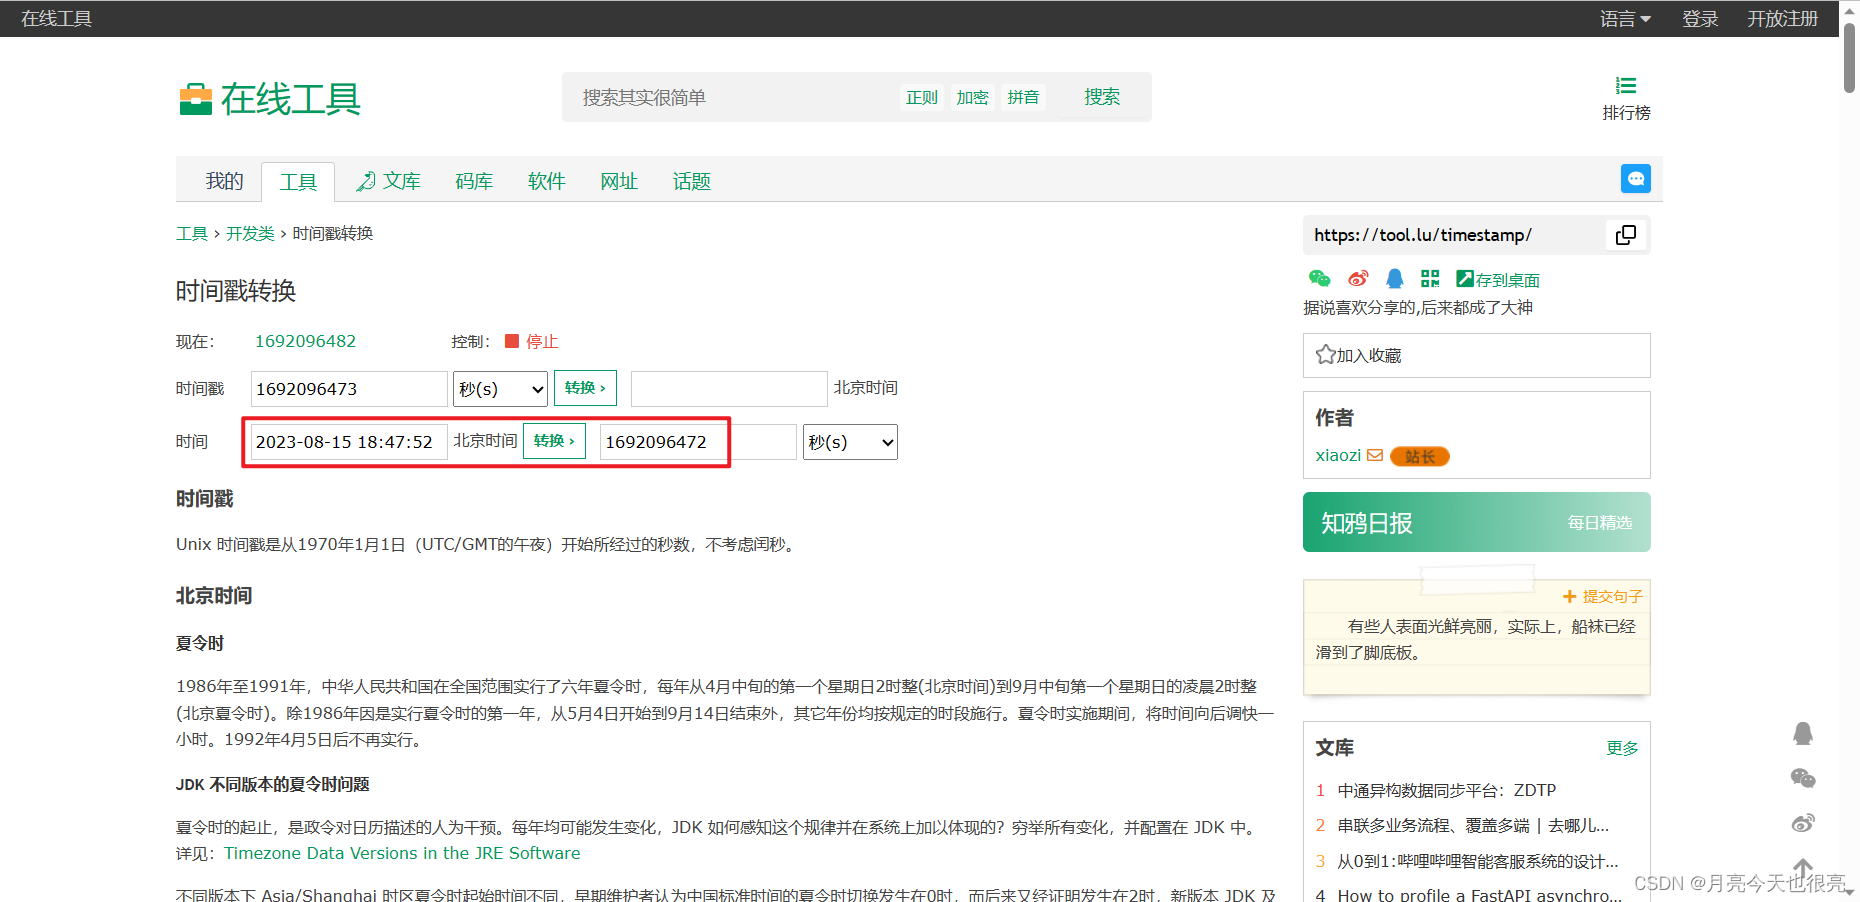
Task: Open Timezone Data Versions in the JRE Software link
Action: tap(402, 853)
